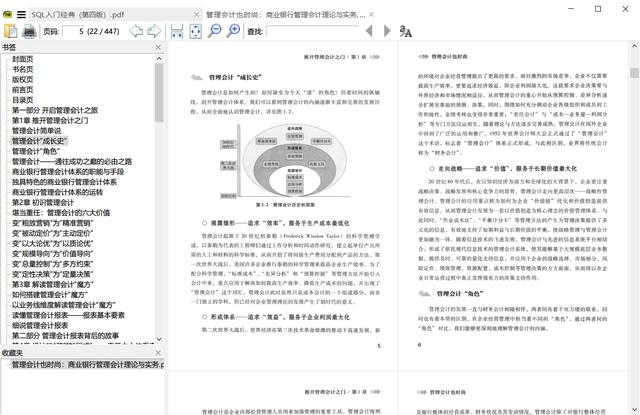Close the SQL入门经典 tab
640x415 pixels.
(x=196, y=15)
